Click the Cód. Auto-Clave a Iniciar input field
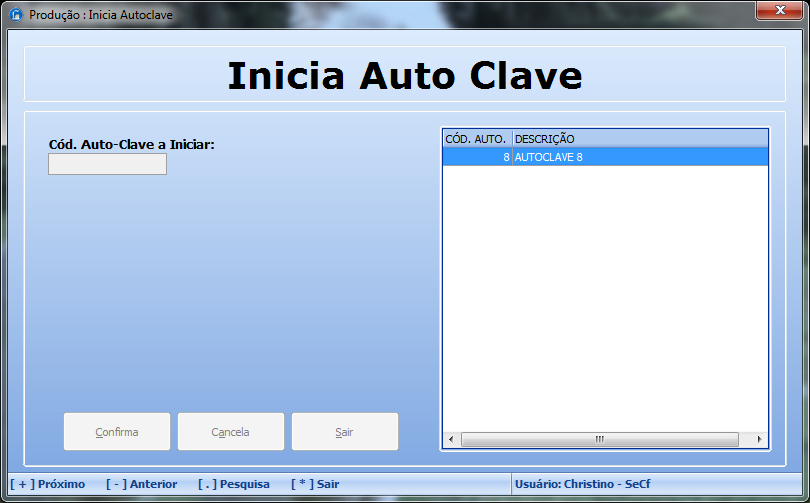 pos(107,164)
